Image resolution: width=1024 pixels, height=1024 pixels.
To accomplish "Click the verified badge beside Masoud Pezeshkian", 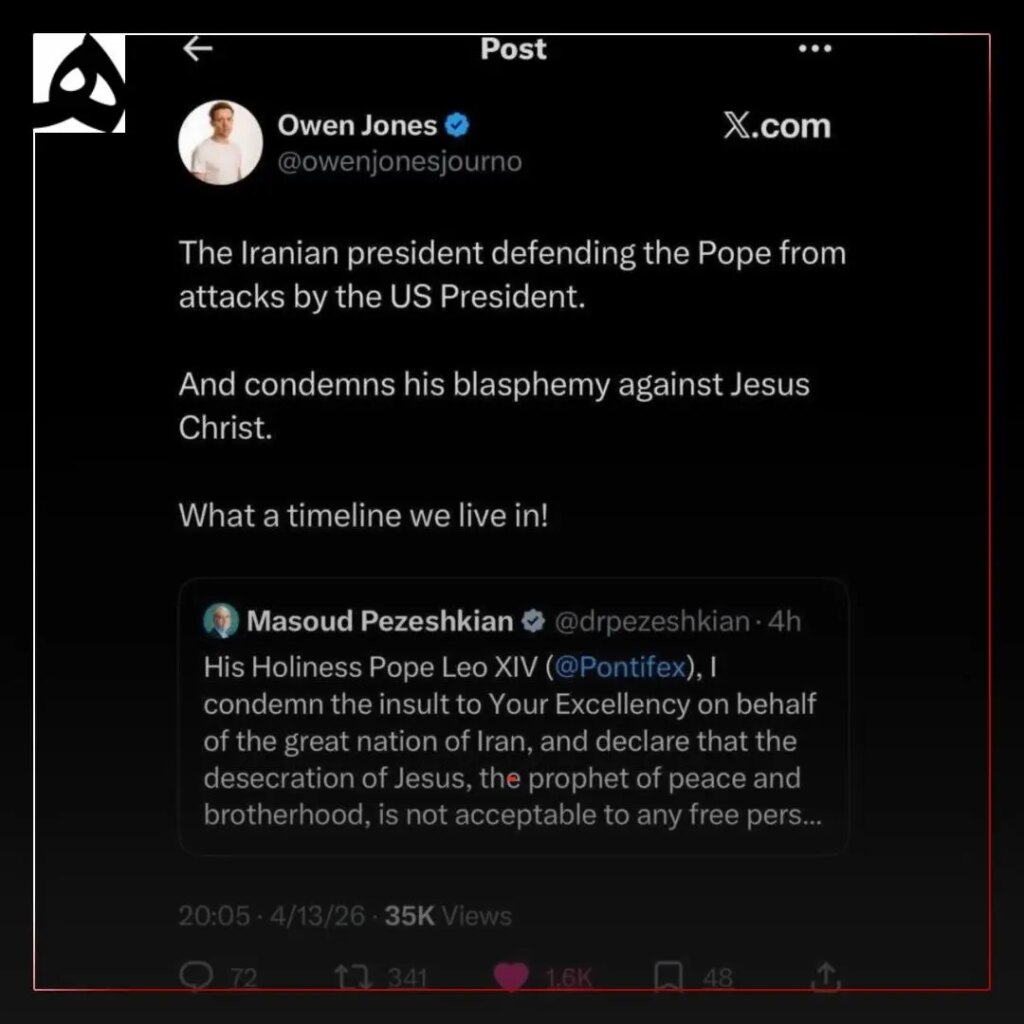I will pyautogui.click(x=534, y=622).
